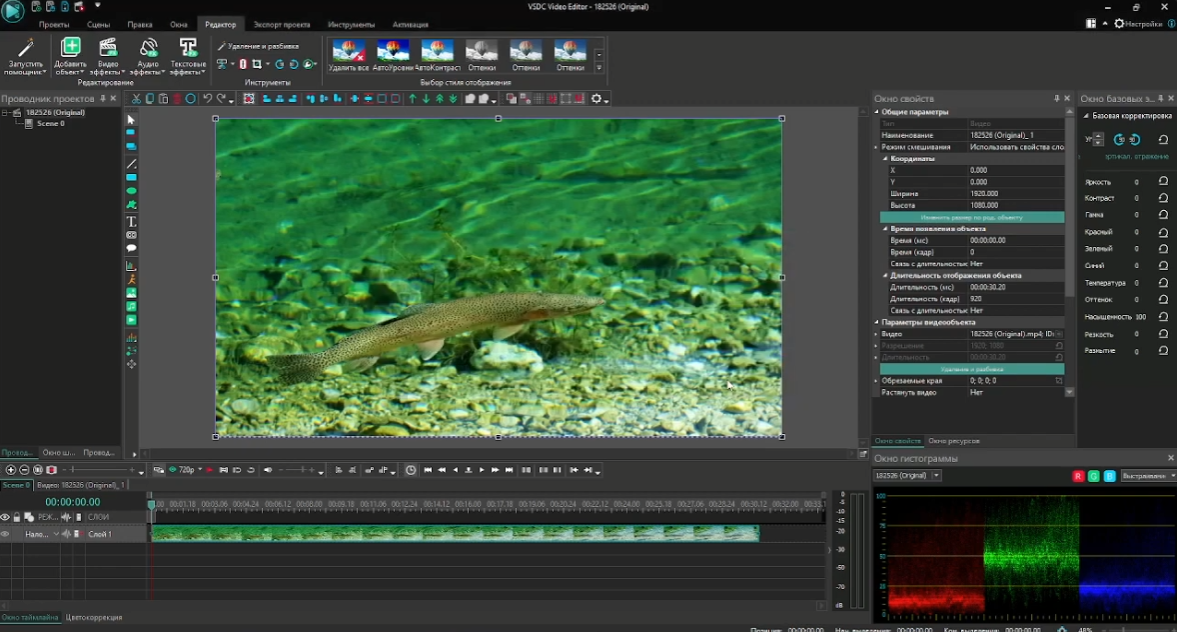The image size is (1177, 632).
Task: Click the Удаление и разбивка ribbon button
Action: 258,47
